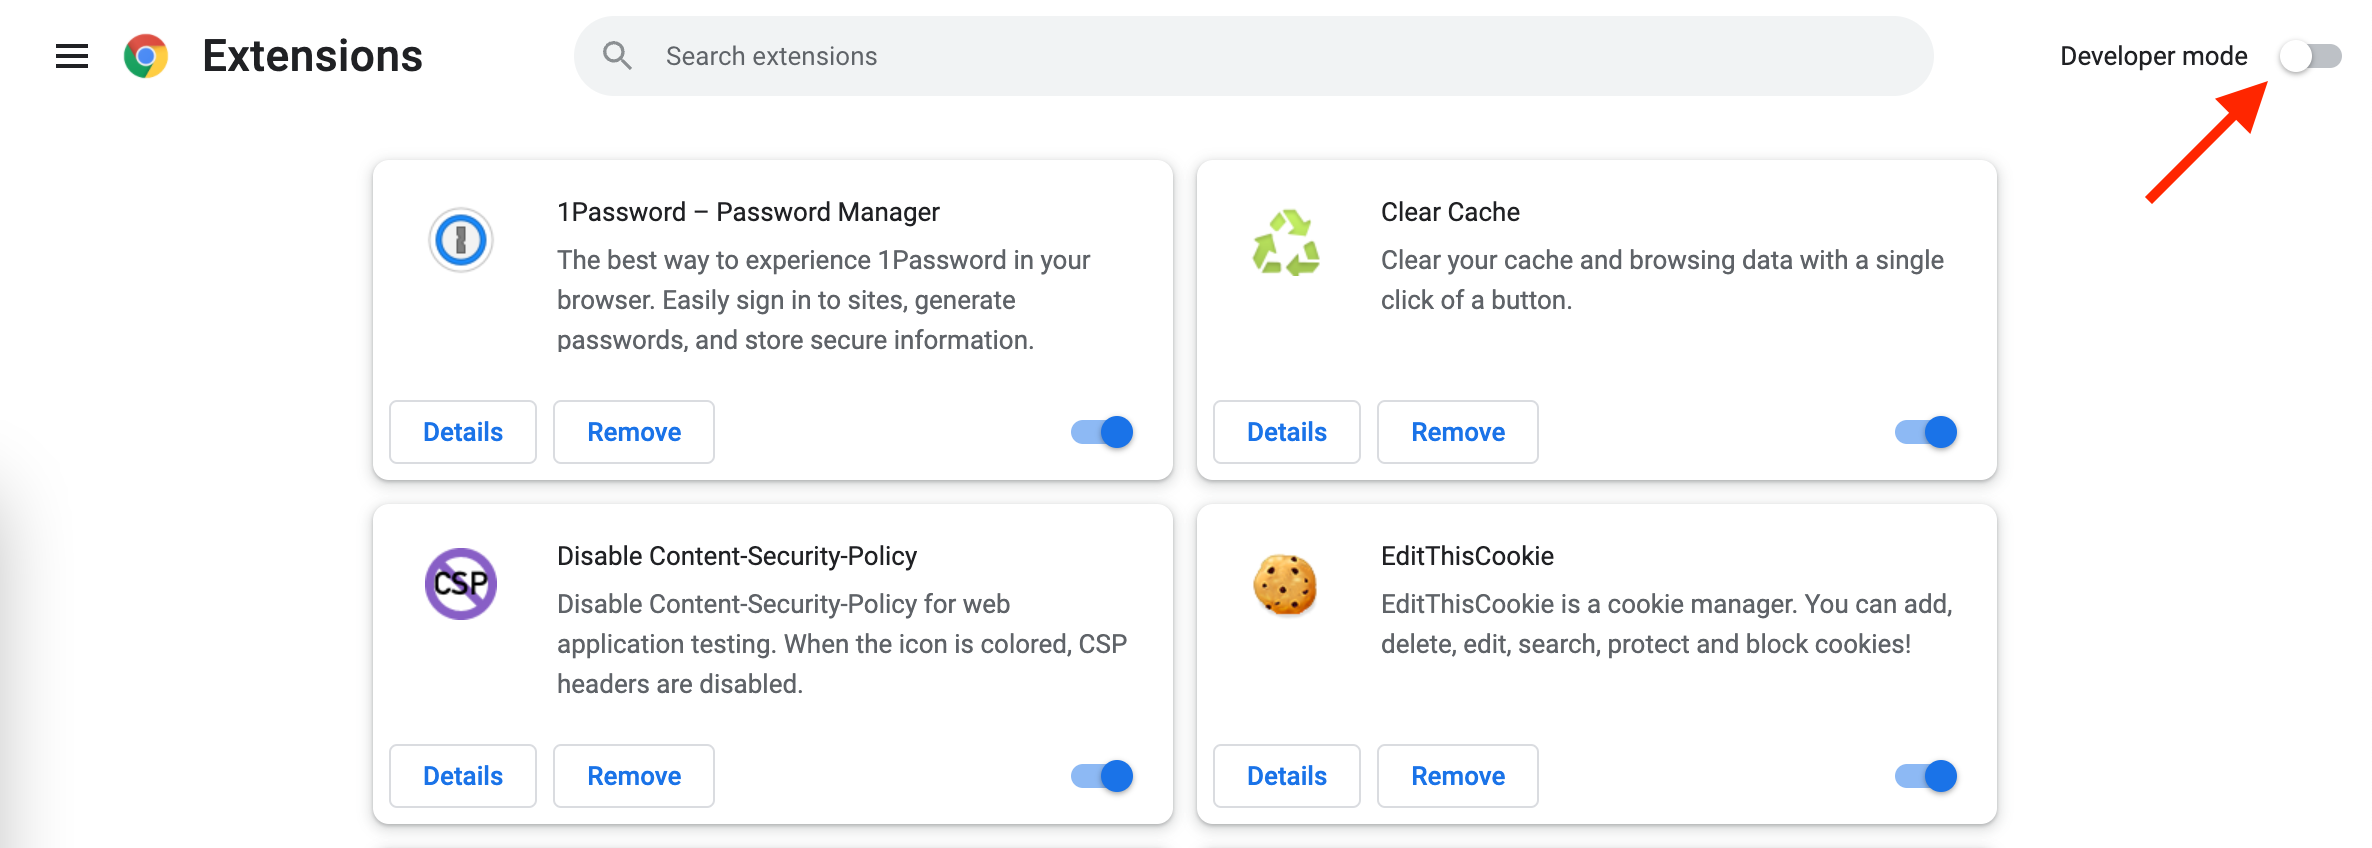
Task: Click the Disable CSP extension icon
Action: click(461, 583)
